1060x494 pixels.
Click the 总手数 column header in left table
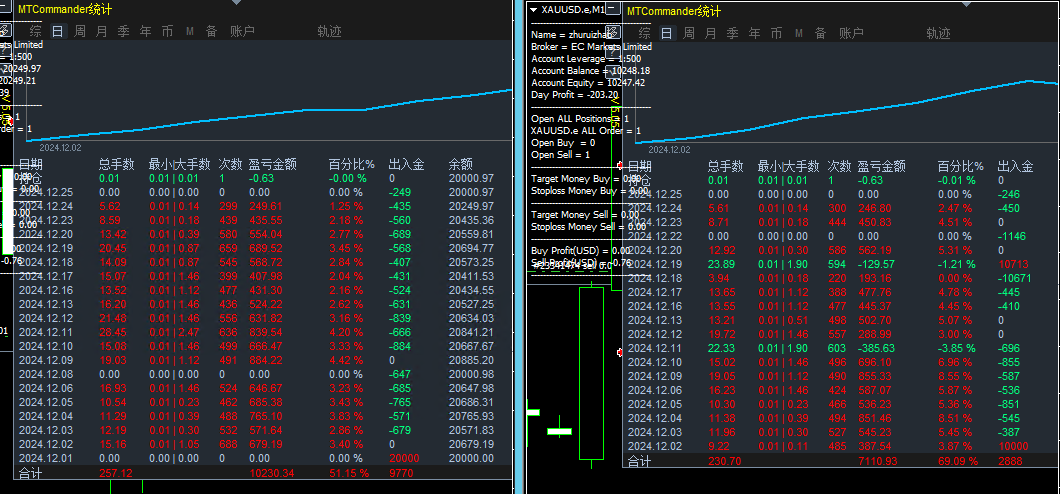pyautogui.click(x=116, y=164)
